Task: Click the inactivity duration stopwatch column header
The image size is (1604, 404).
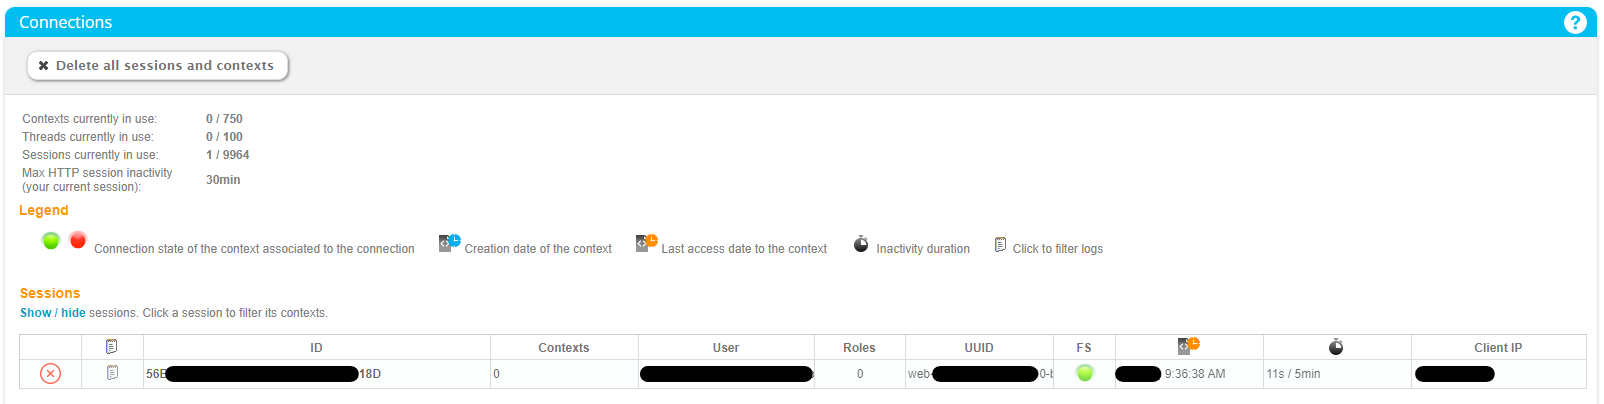Action: click(x=1336, y=347)
